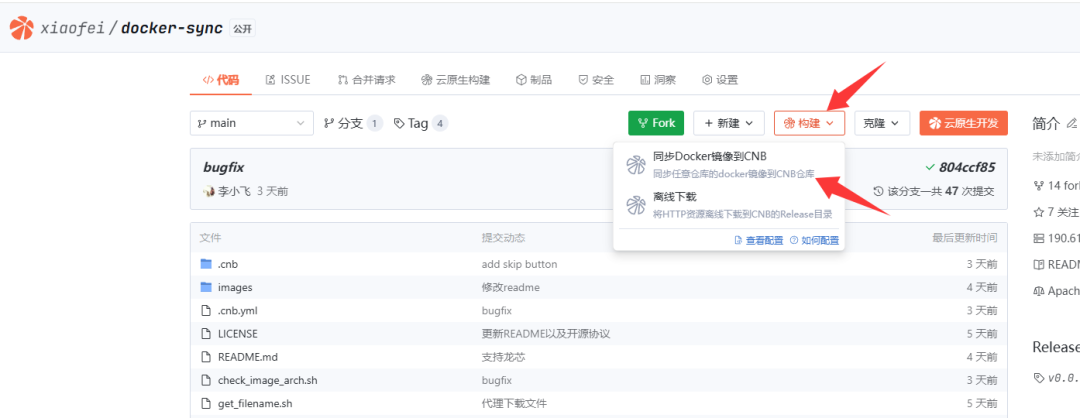Open the .cnb folder name
Screen dimensions: 1080x418
[x=228, y=264]
